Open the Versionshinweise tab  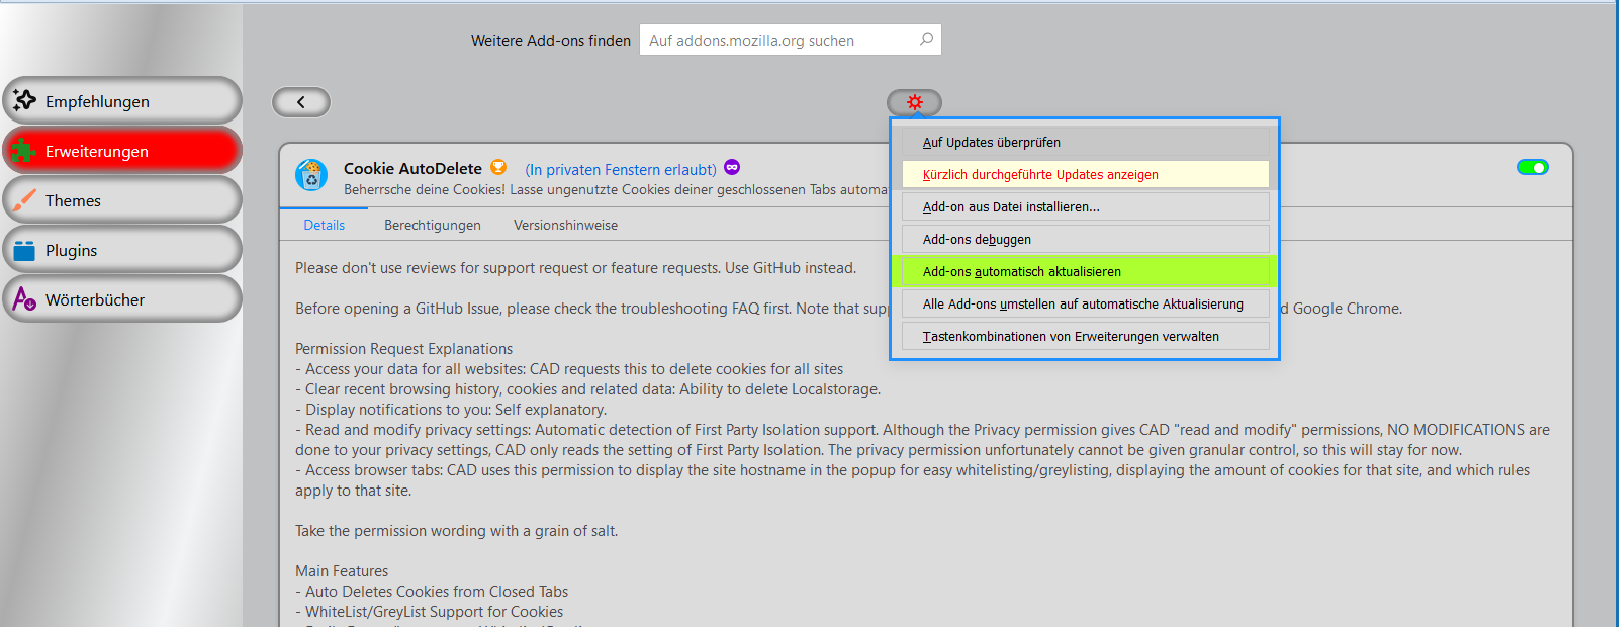[566, 225]
